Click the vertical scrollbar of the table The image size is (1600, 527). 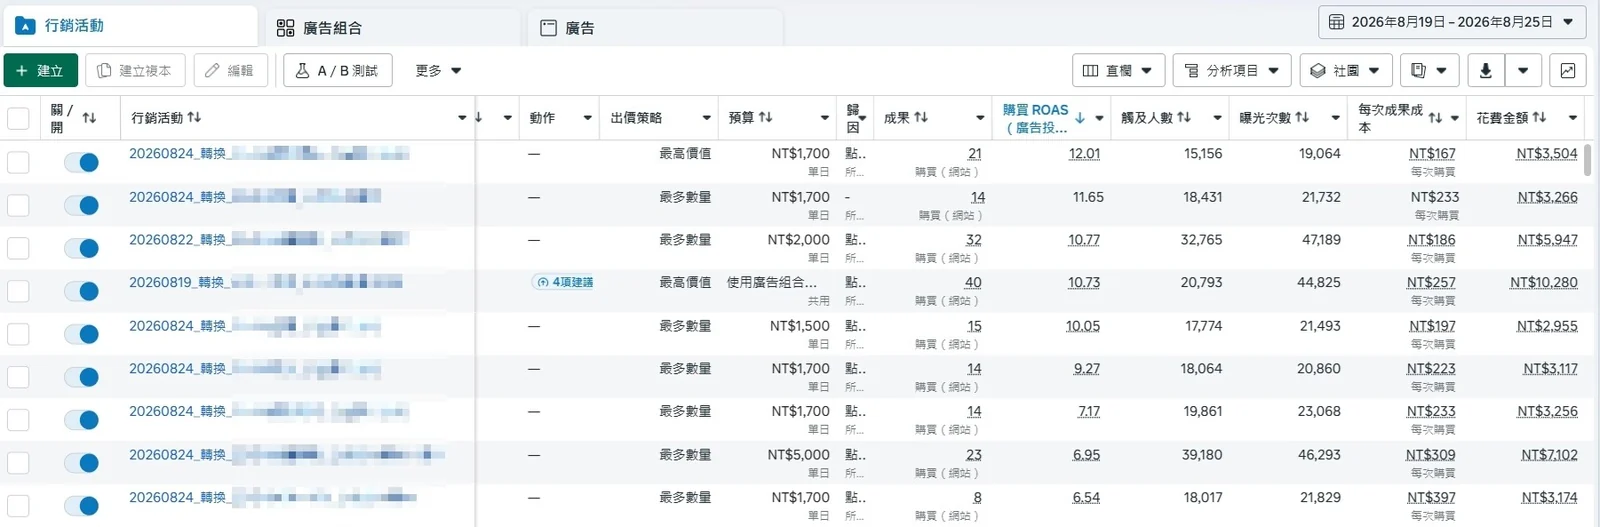(x=1588, y=160)
